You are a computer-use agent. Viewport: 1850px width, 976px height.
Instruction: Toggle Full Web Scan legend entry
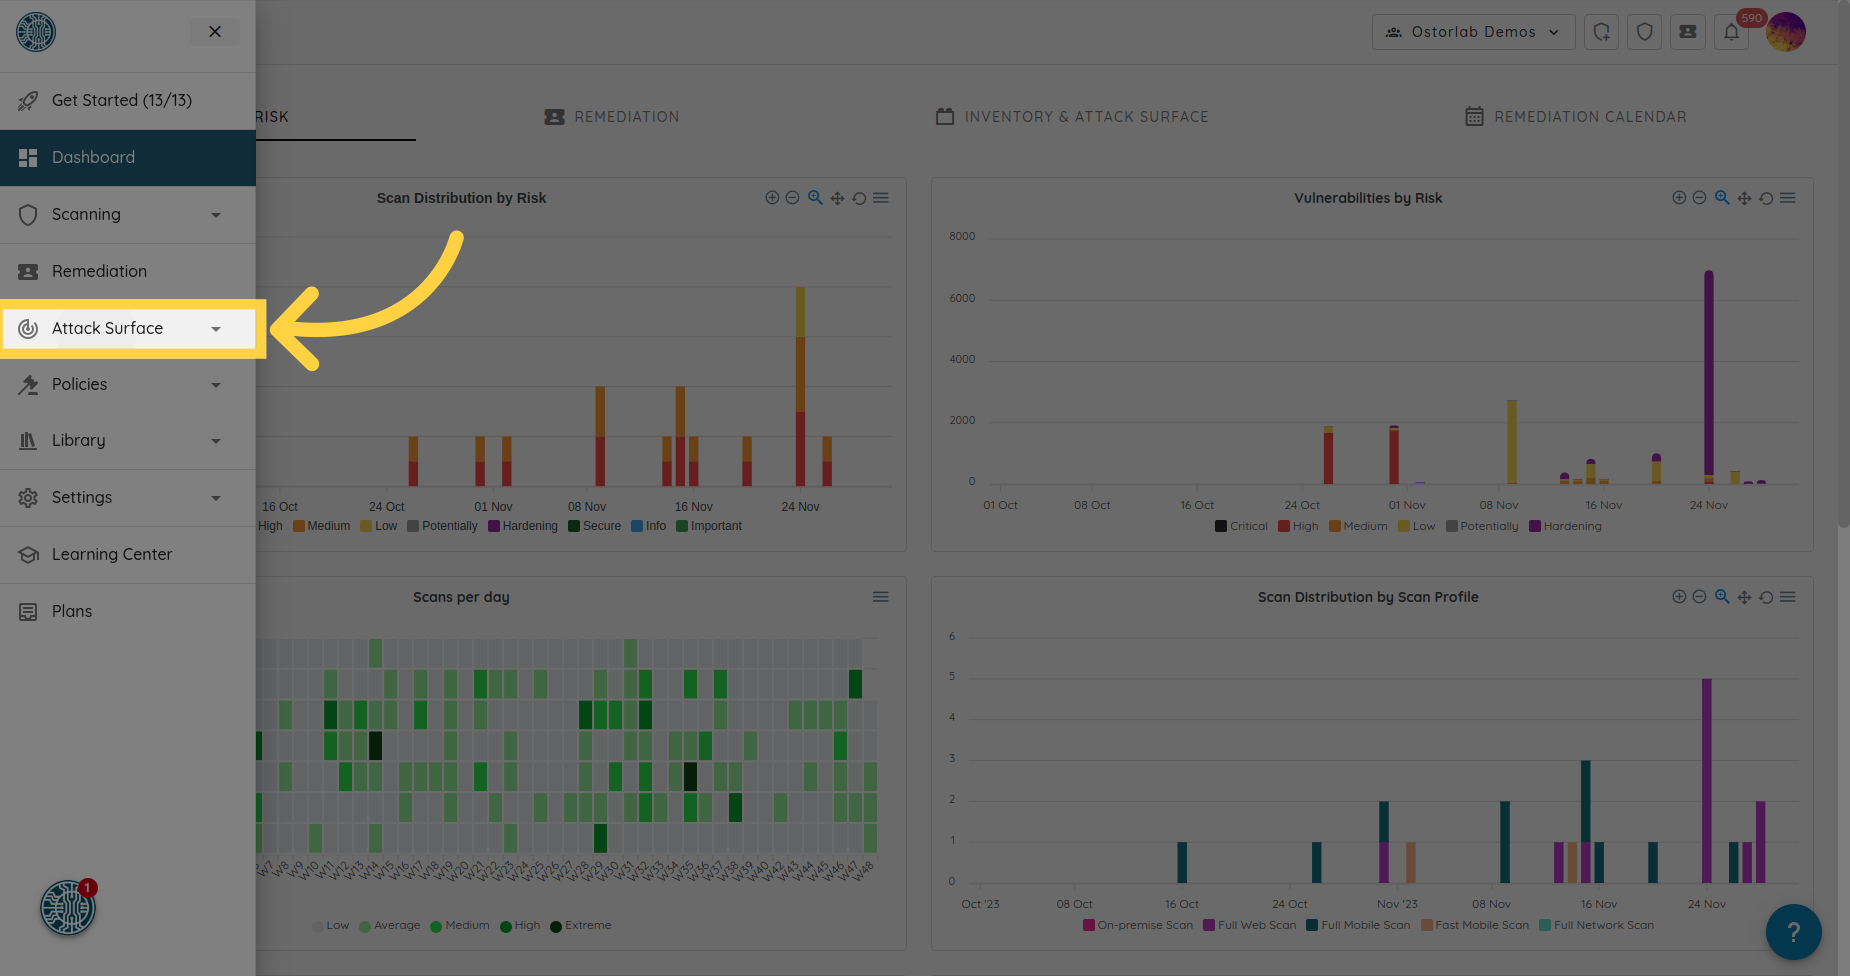[x=1250, y=925]
